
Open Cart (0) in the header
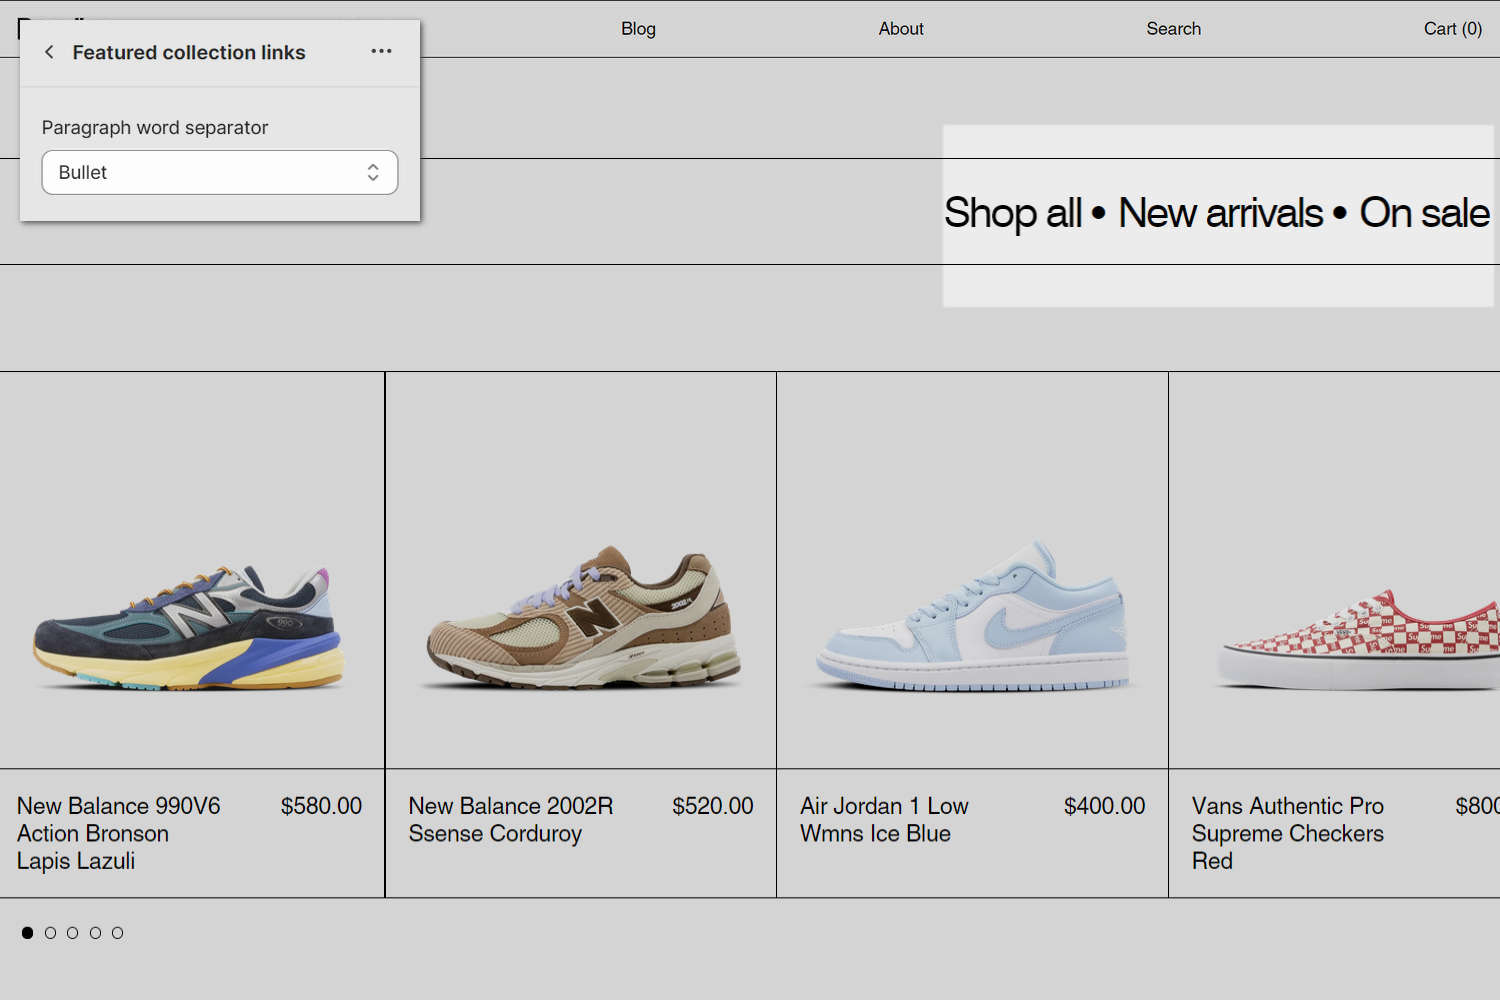tap(1452, 29)
